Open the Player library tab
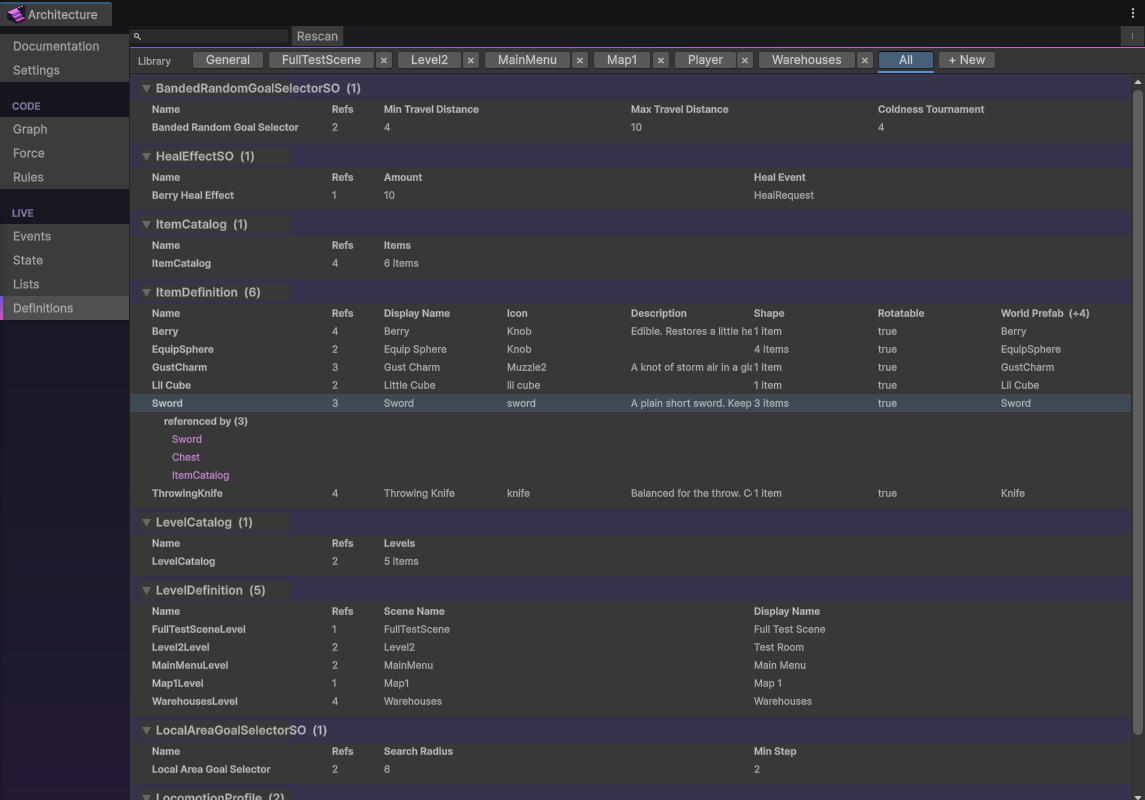 tap(705, 60)
